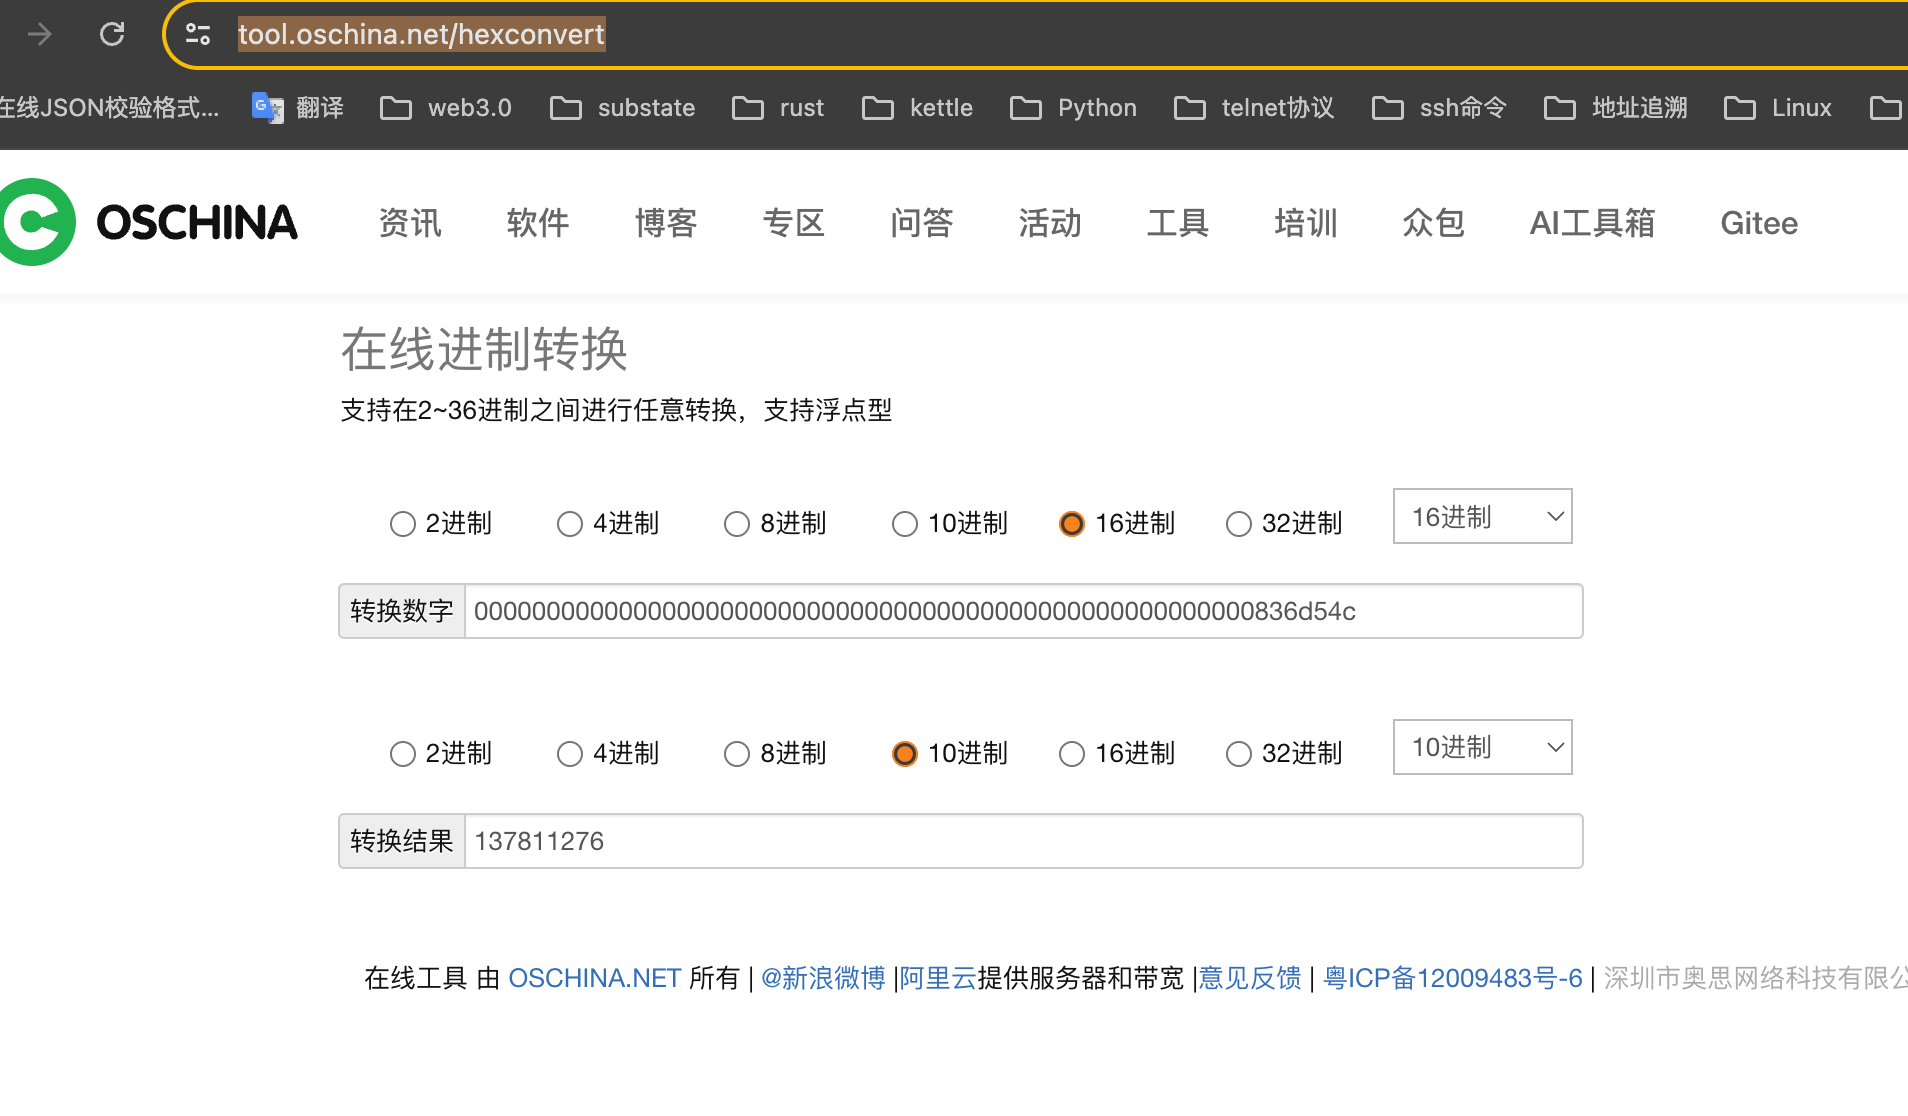
Task: Follow the 粤ICP备12009483号-6 link
Action: pyautogui.click(x=1453, y=978)
